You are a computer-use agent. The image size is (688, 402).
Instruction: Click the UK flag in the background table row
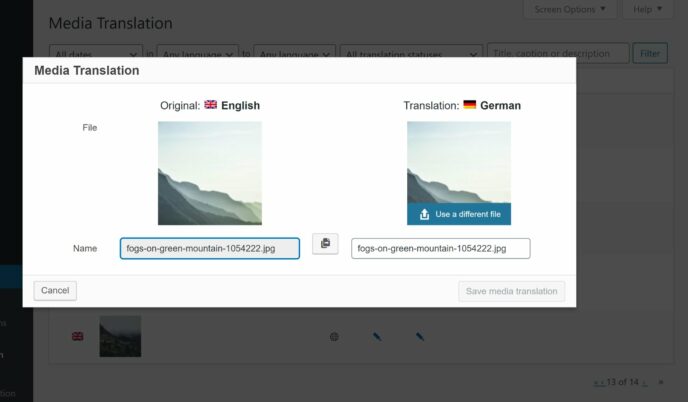coord(78,336)
